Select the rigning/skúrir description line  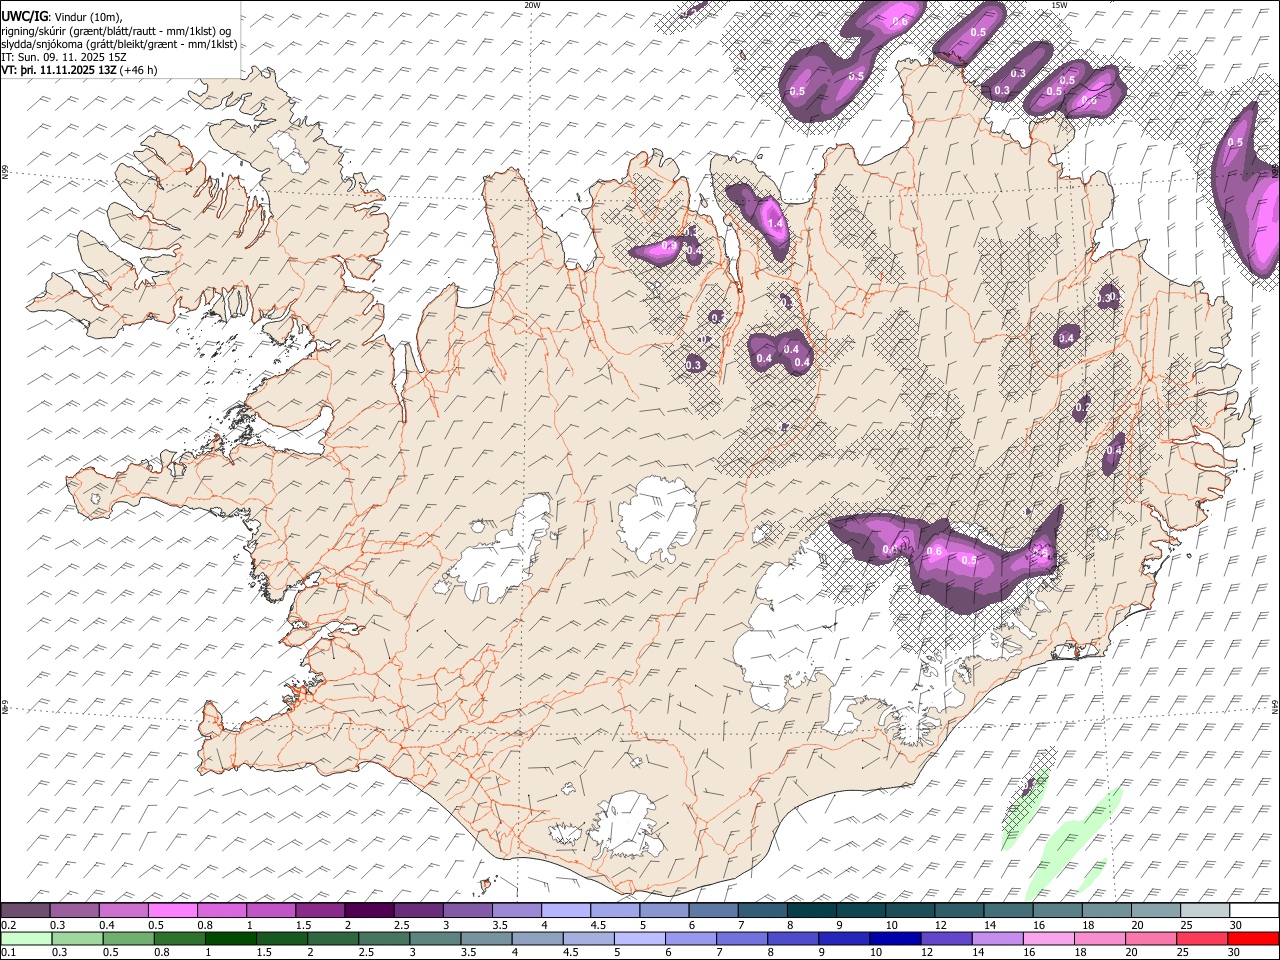(x=116, y=31)
